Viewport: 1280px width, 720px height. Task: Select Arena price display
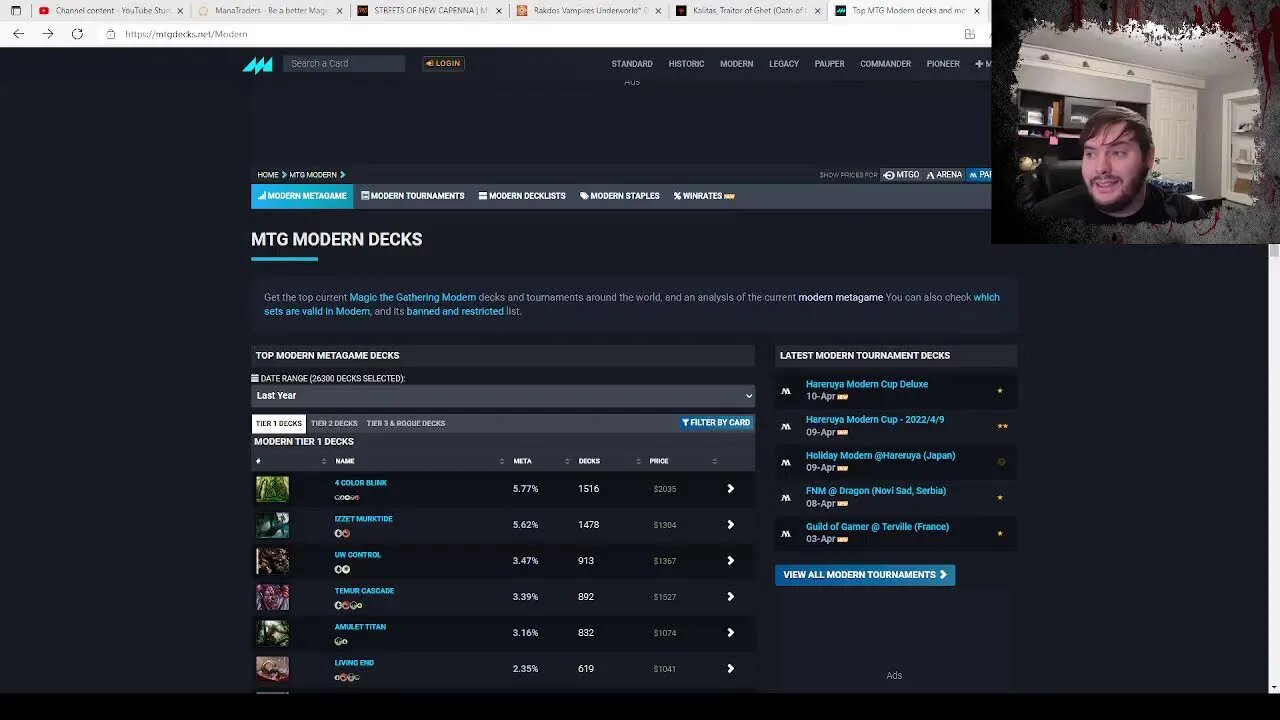click(944, 175)
